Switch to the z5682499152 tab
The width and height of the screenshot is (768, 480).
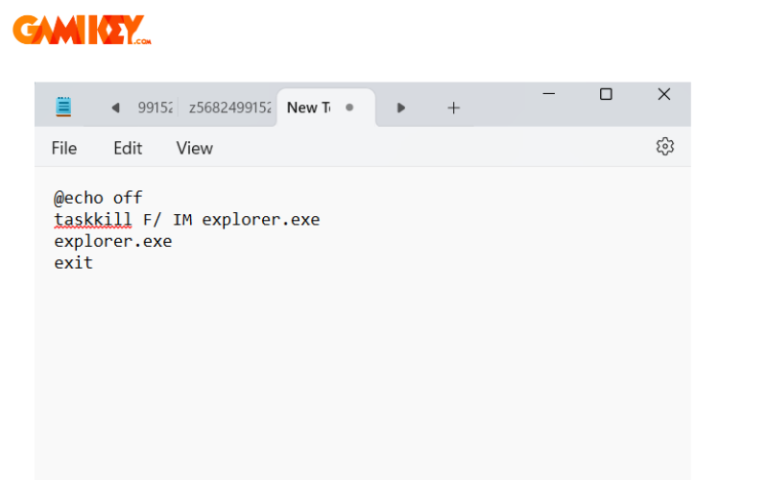coord(230,108)
